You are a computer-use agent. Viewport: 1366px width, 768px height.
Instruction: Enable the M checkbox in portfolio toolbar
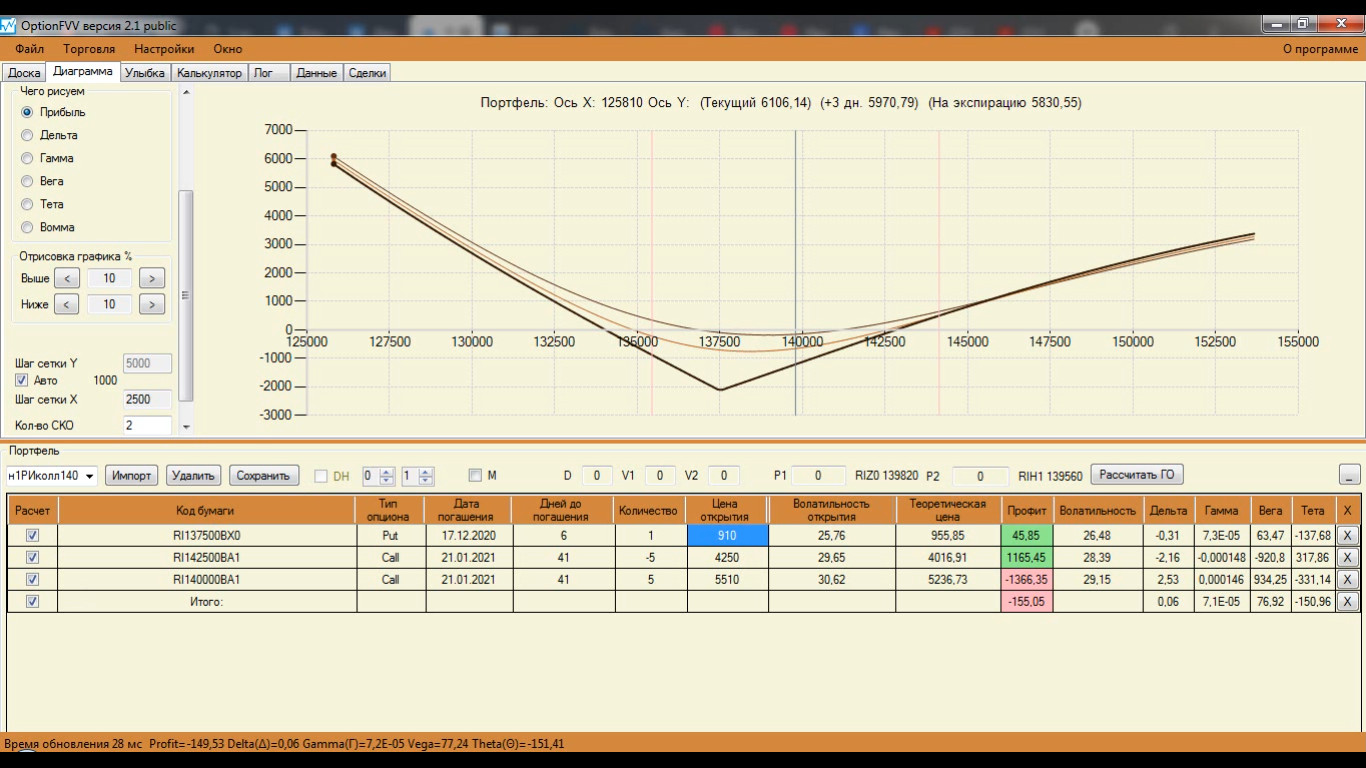(x=475, y=476)
